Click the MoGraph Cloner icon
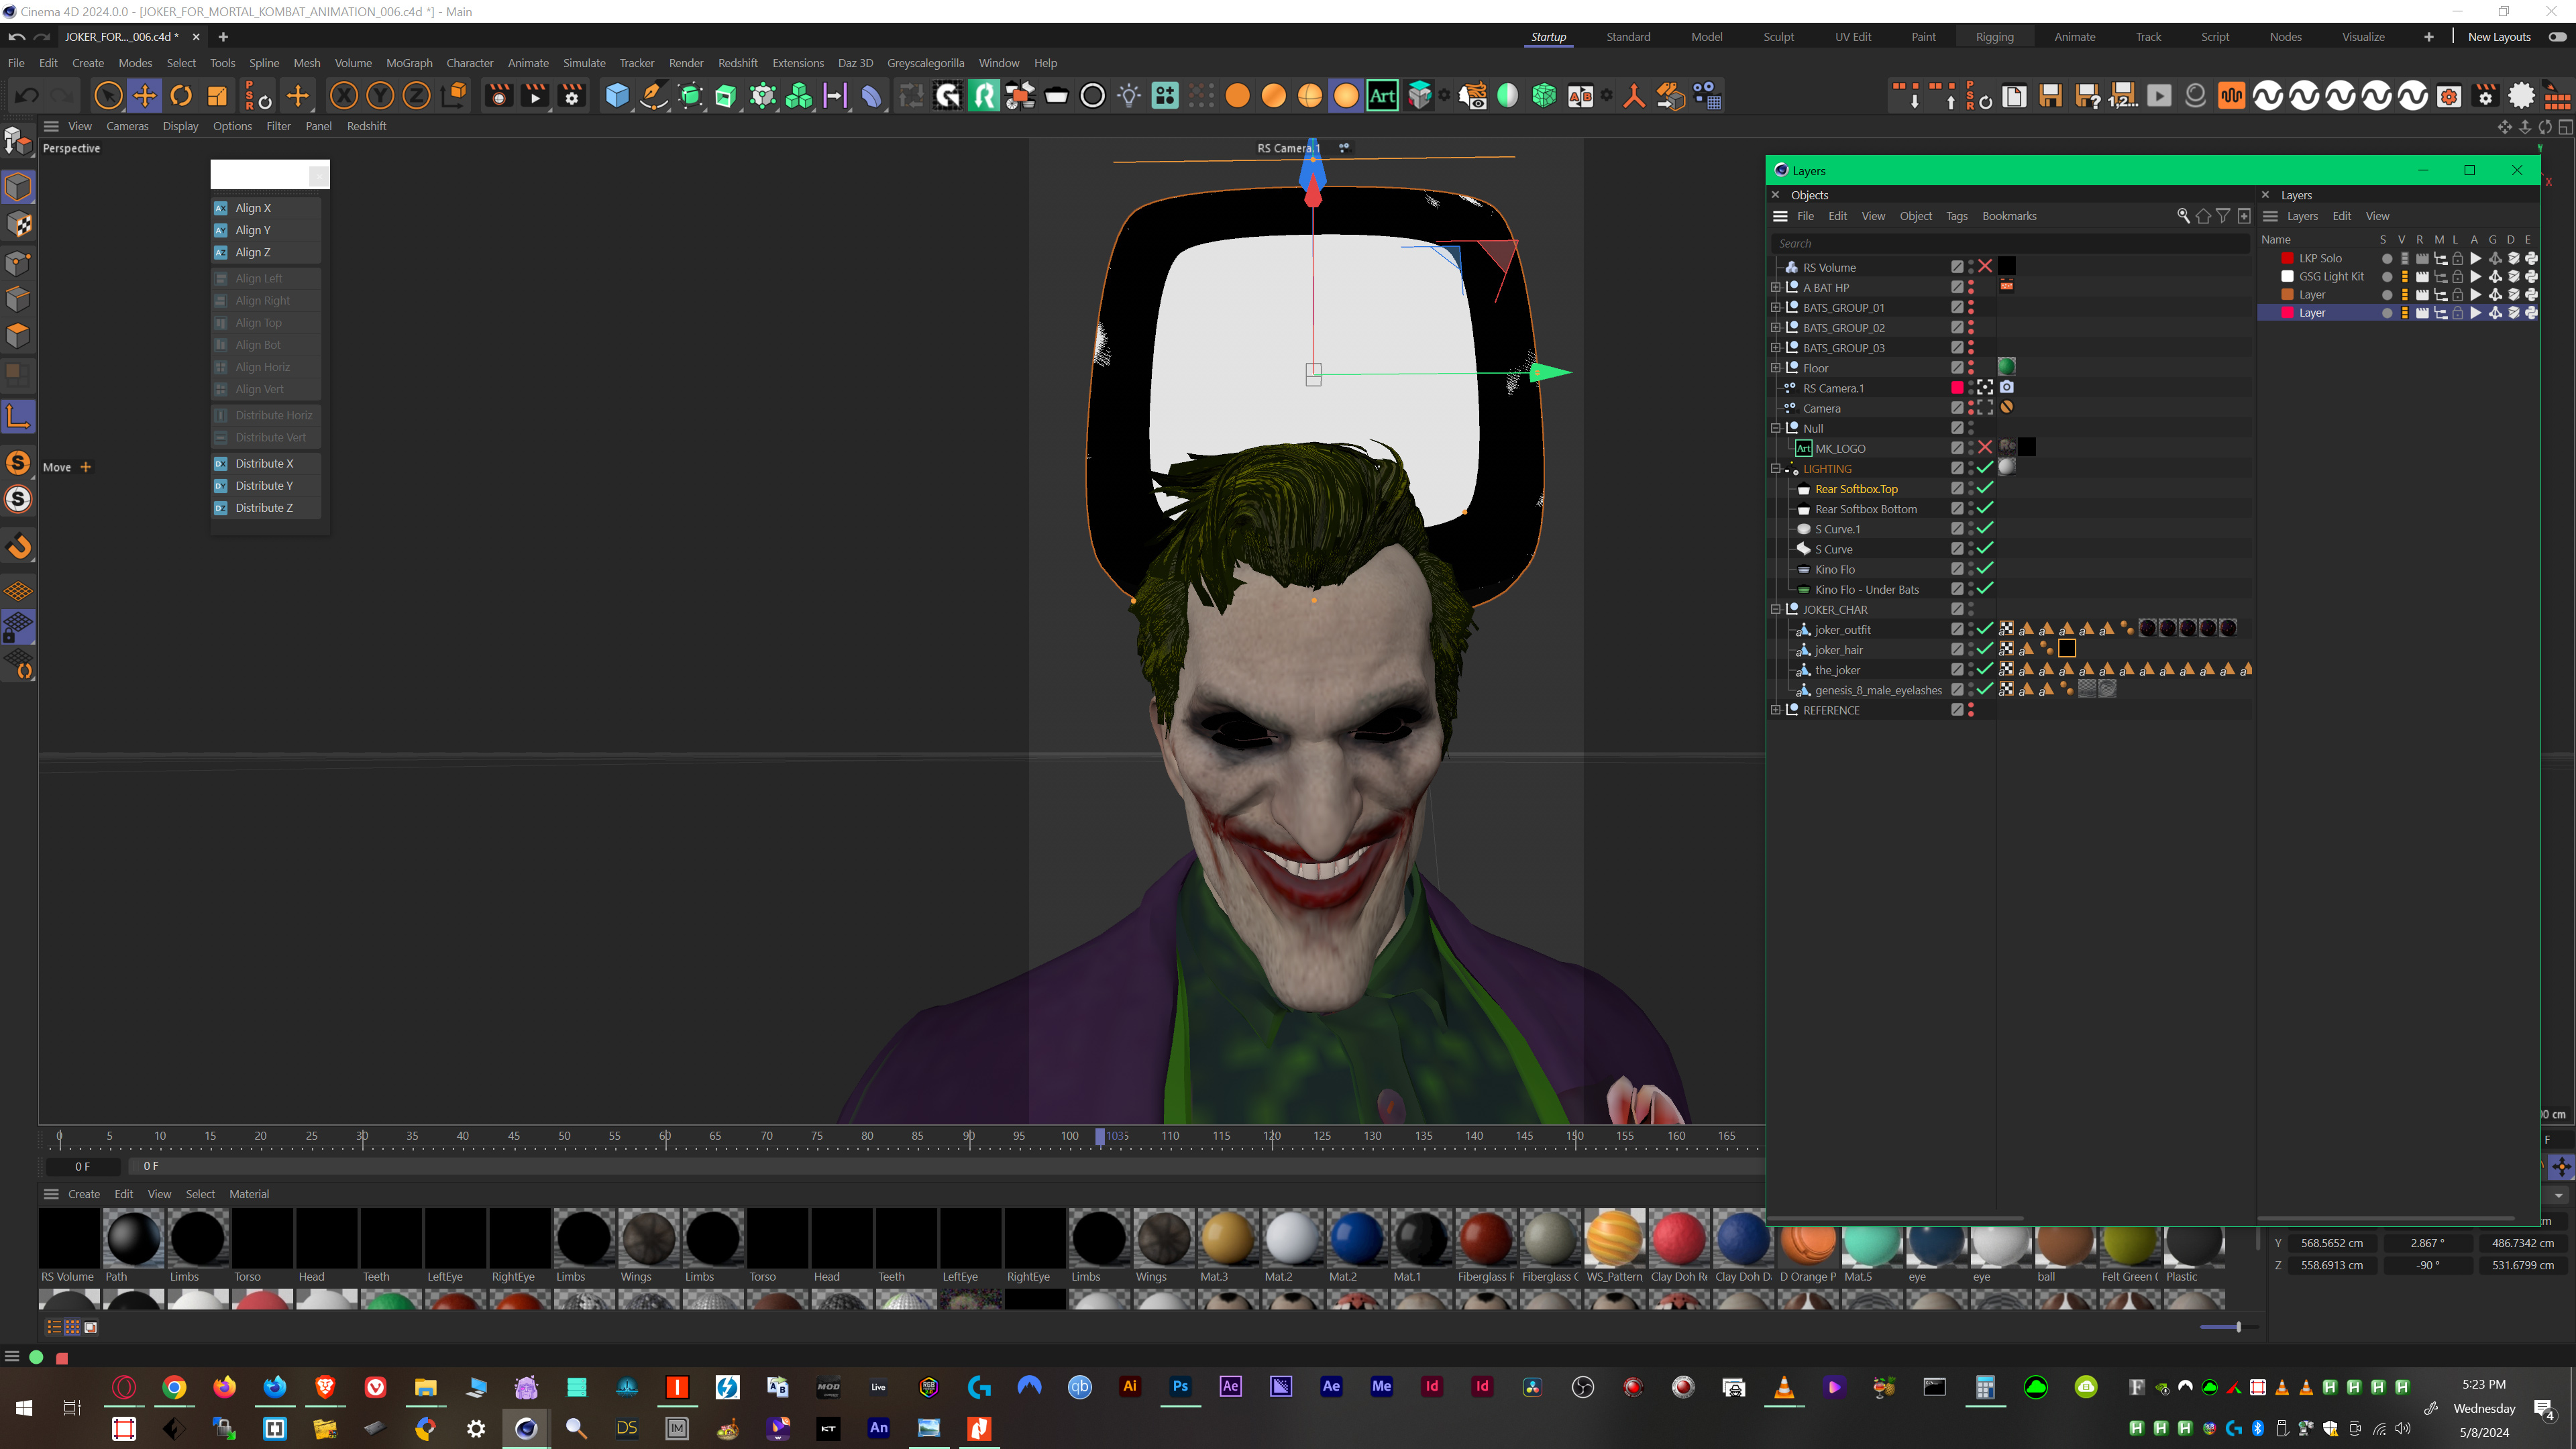 tap(799, 96)
